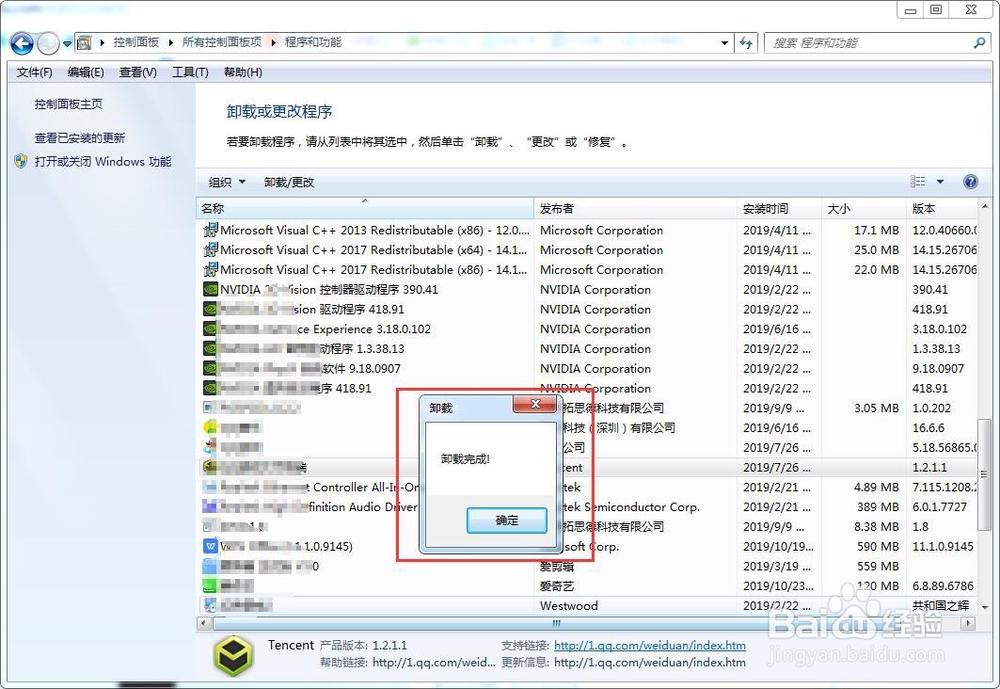The width and height of the screenshot is (1000, 689).
Task: Select the Microsoft Visual C++ 2013 program icon
Action: click(209, 230)
